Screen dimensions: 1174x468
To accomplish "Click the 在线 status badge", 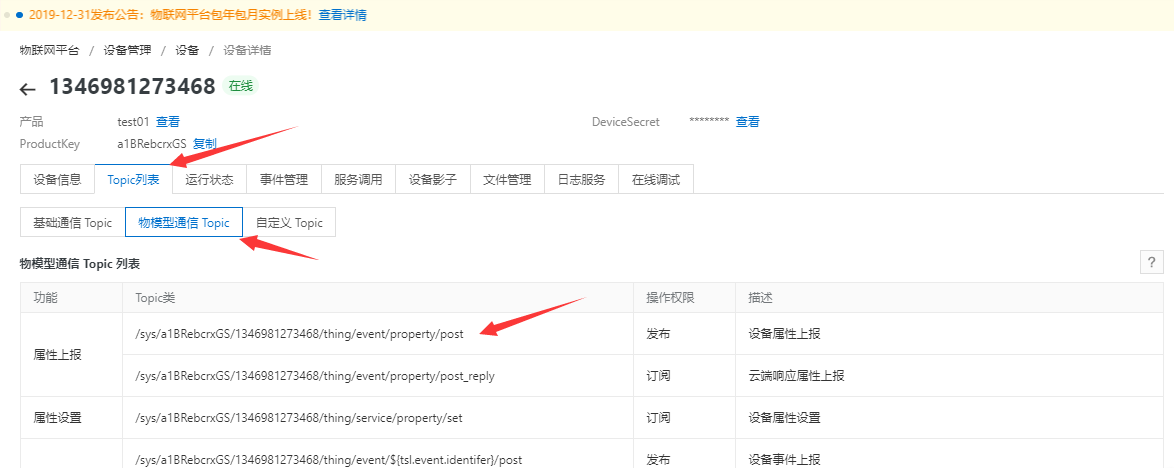I will coord(241,86).
